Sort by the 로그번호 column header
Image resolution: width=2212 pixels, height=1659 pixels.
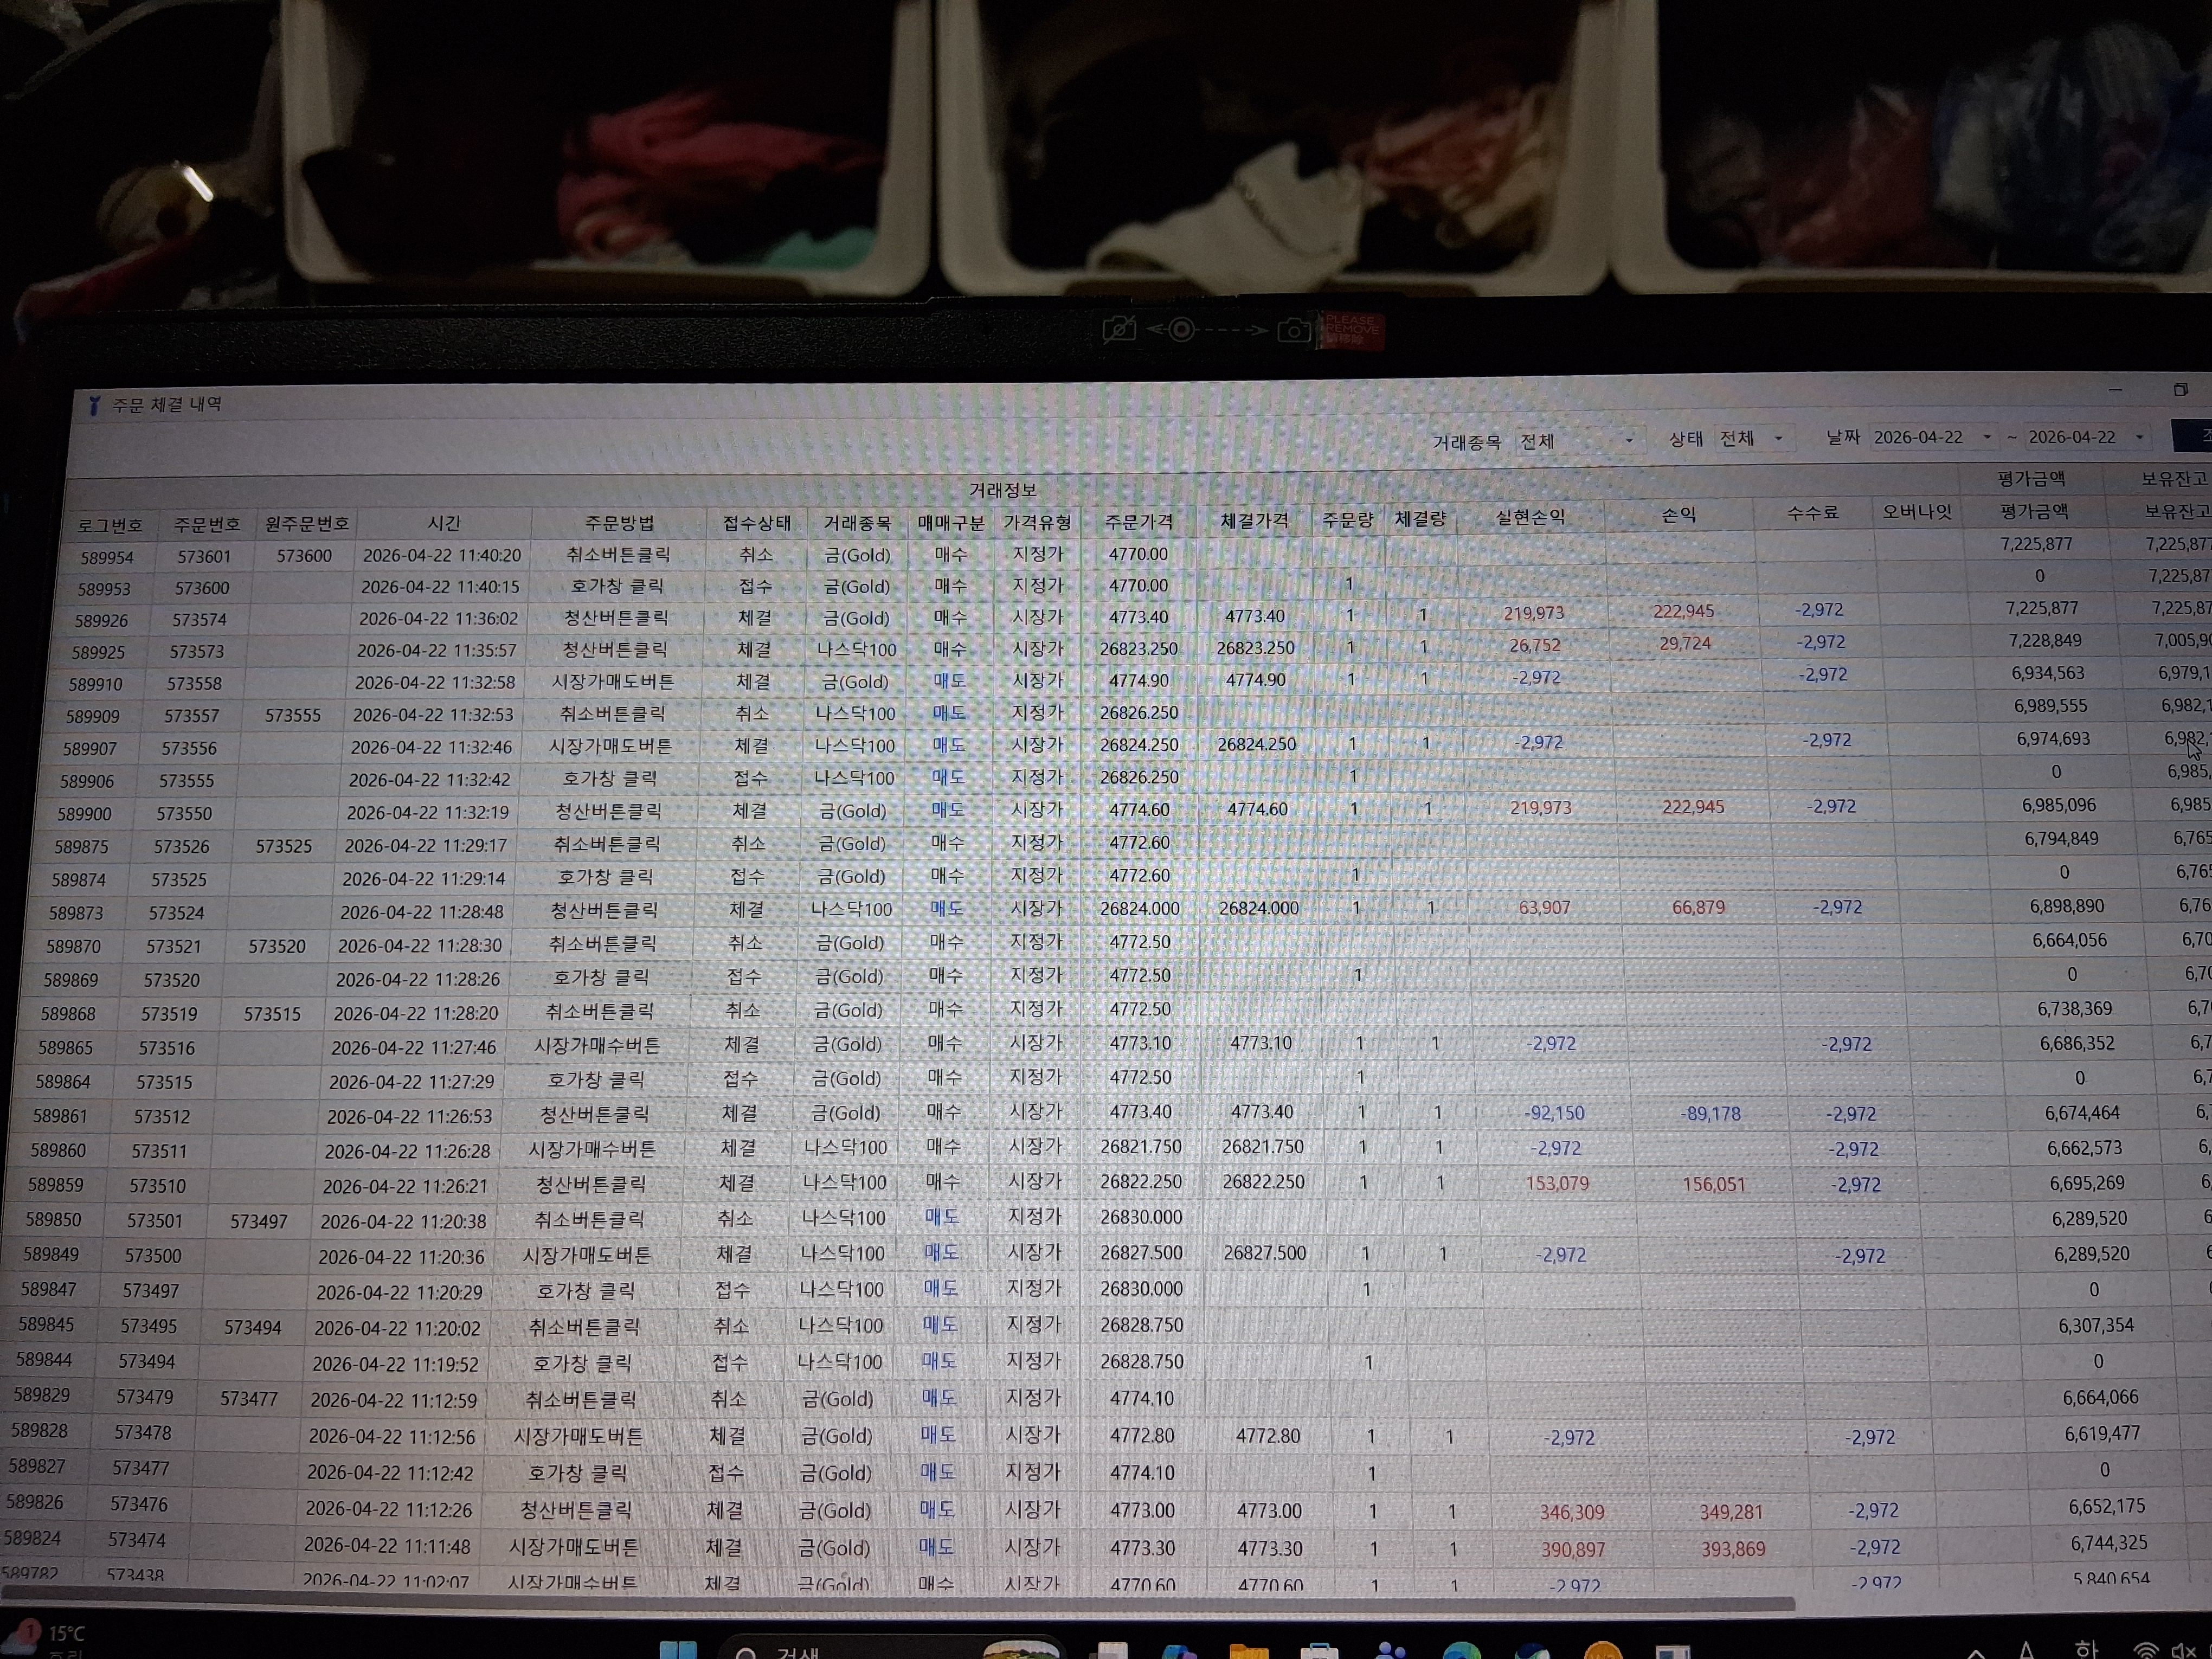[x=110, y=525]
